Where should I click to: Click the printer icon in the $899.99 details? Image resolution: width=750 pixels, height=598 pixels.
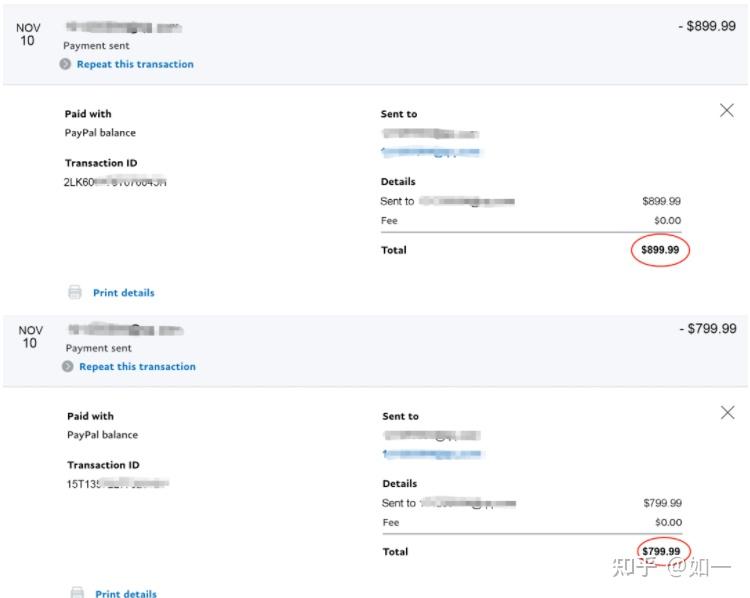(x=75, y=293)
